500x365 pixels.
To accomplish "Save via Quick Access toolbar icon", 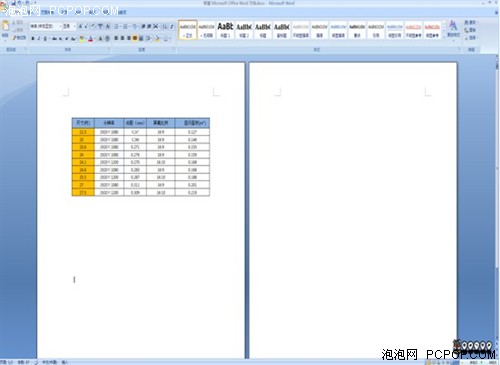I will tap(14, 3).
